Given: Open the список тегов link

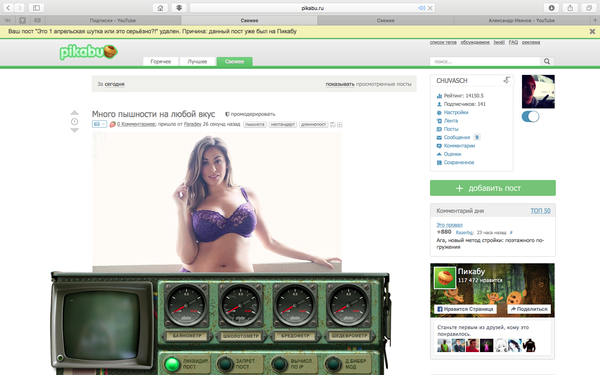Looking at the screenshot, I should point(443,42).
